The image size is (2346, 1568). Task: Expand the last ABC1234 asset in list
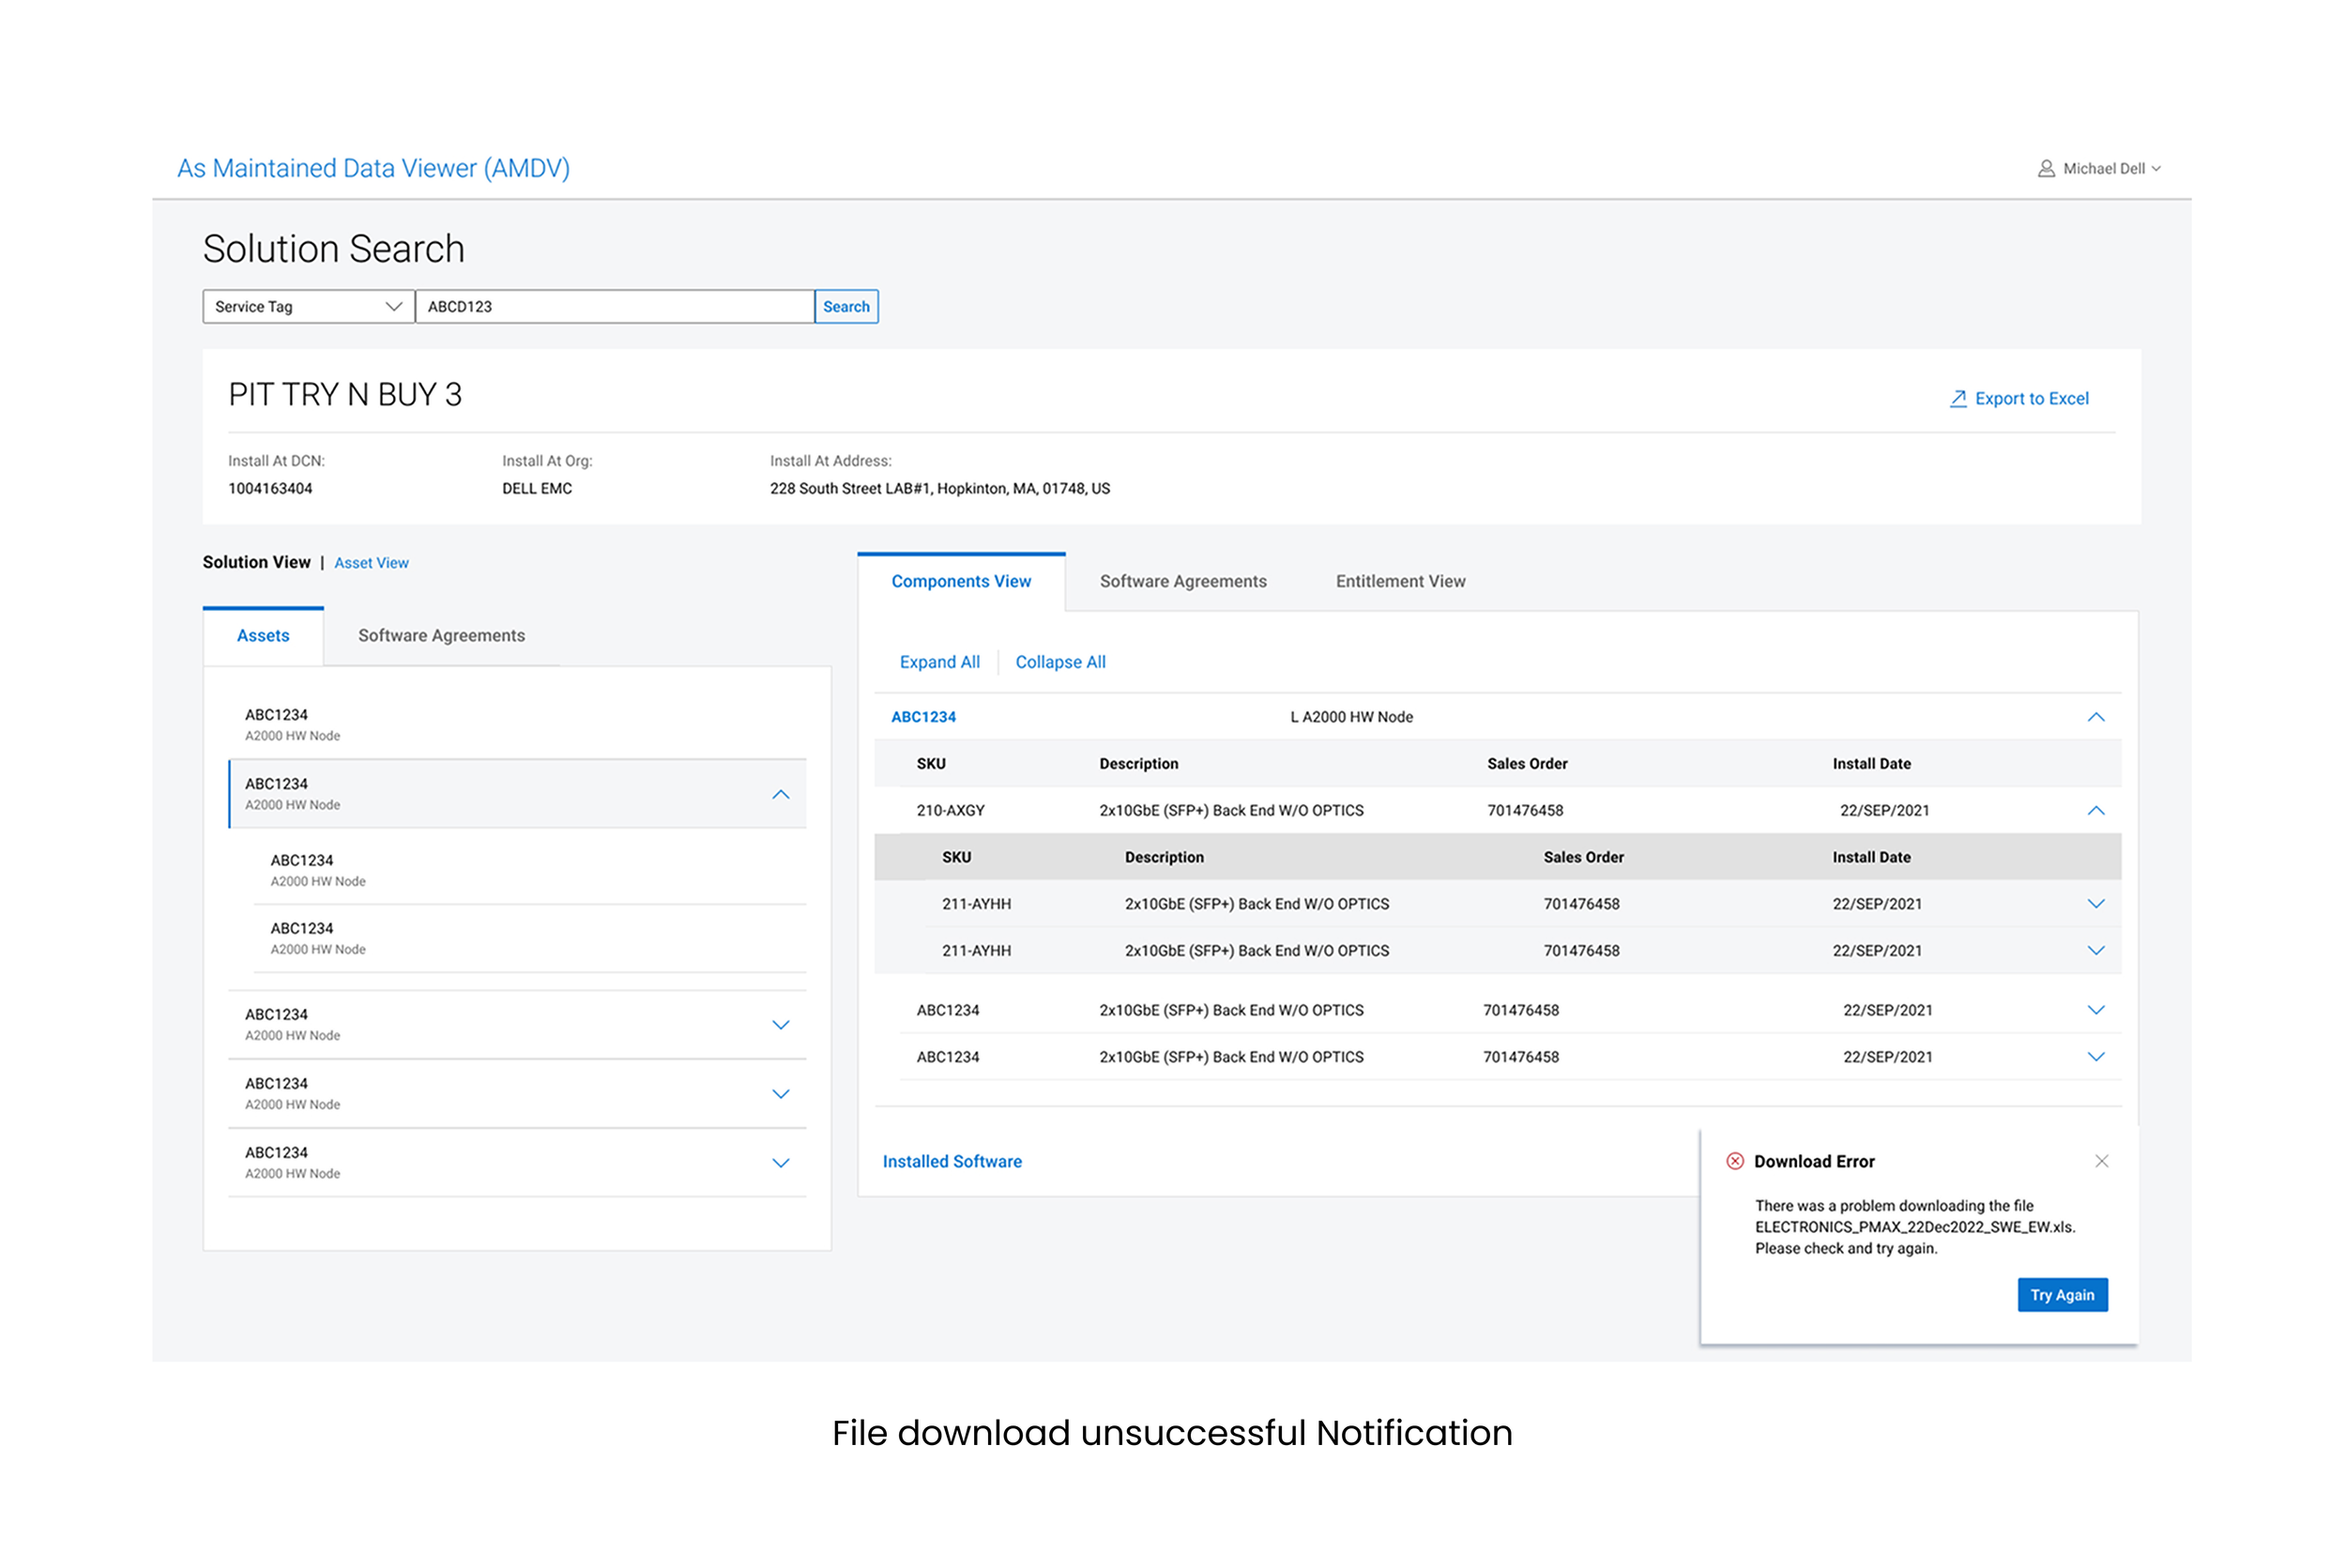click(x=781, y=1163)
